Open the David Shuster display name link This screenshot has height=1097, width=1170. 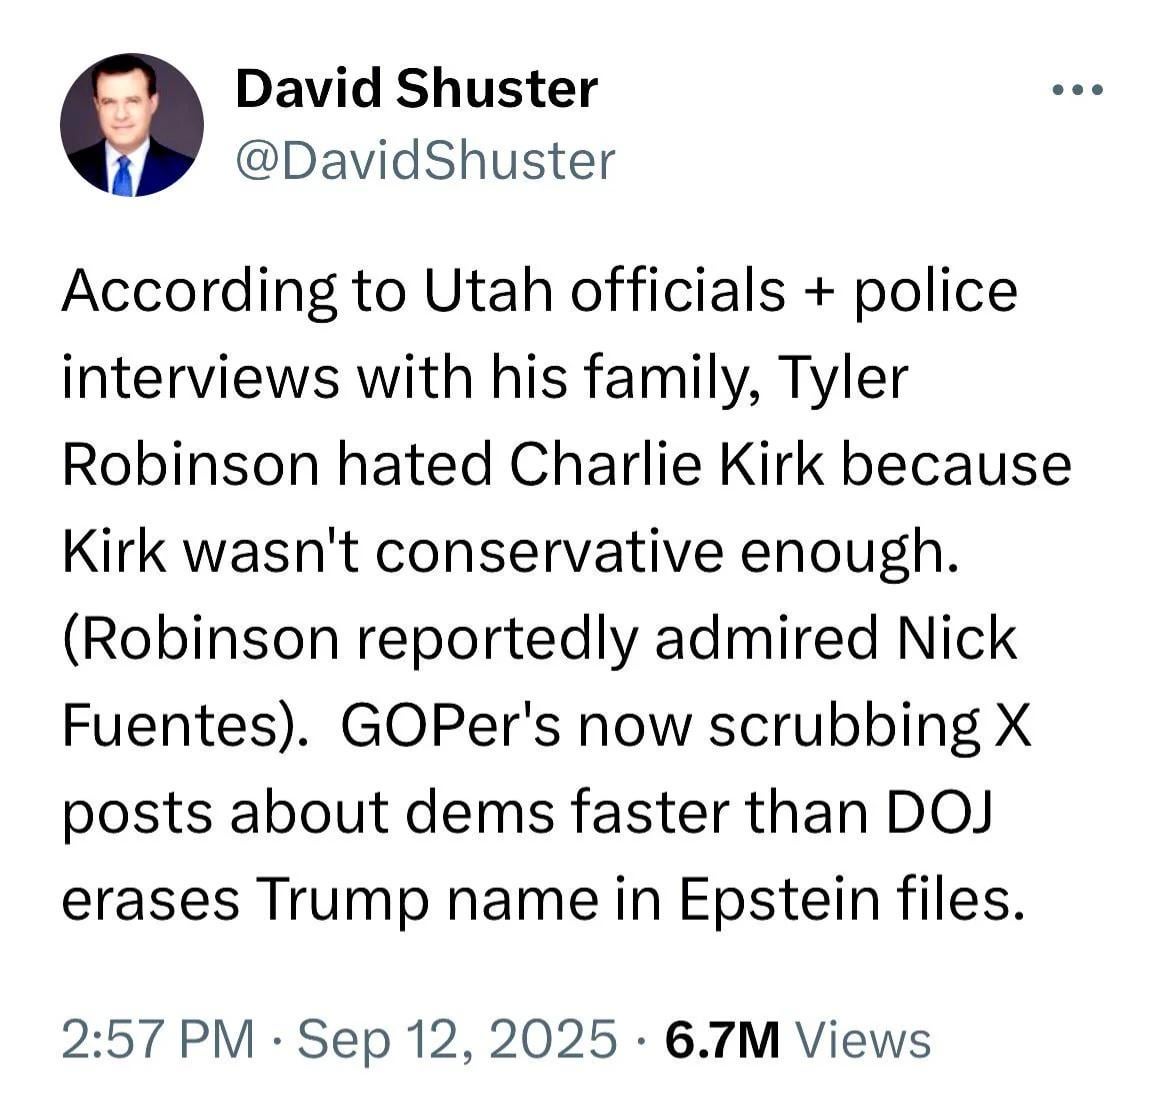[416, 89]
